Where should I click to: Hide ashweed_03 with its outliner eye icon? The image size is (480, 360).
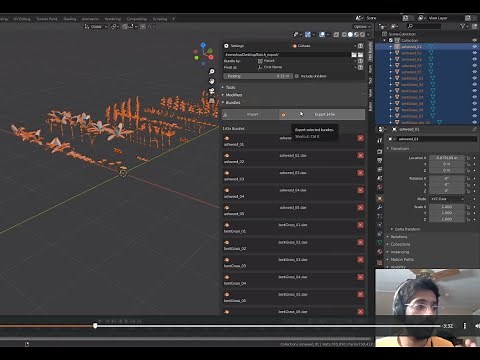click(474, 59)
